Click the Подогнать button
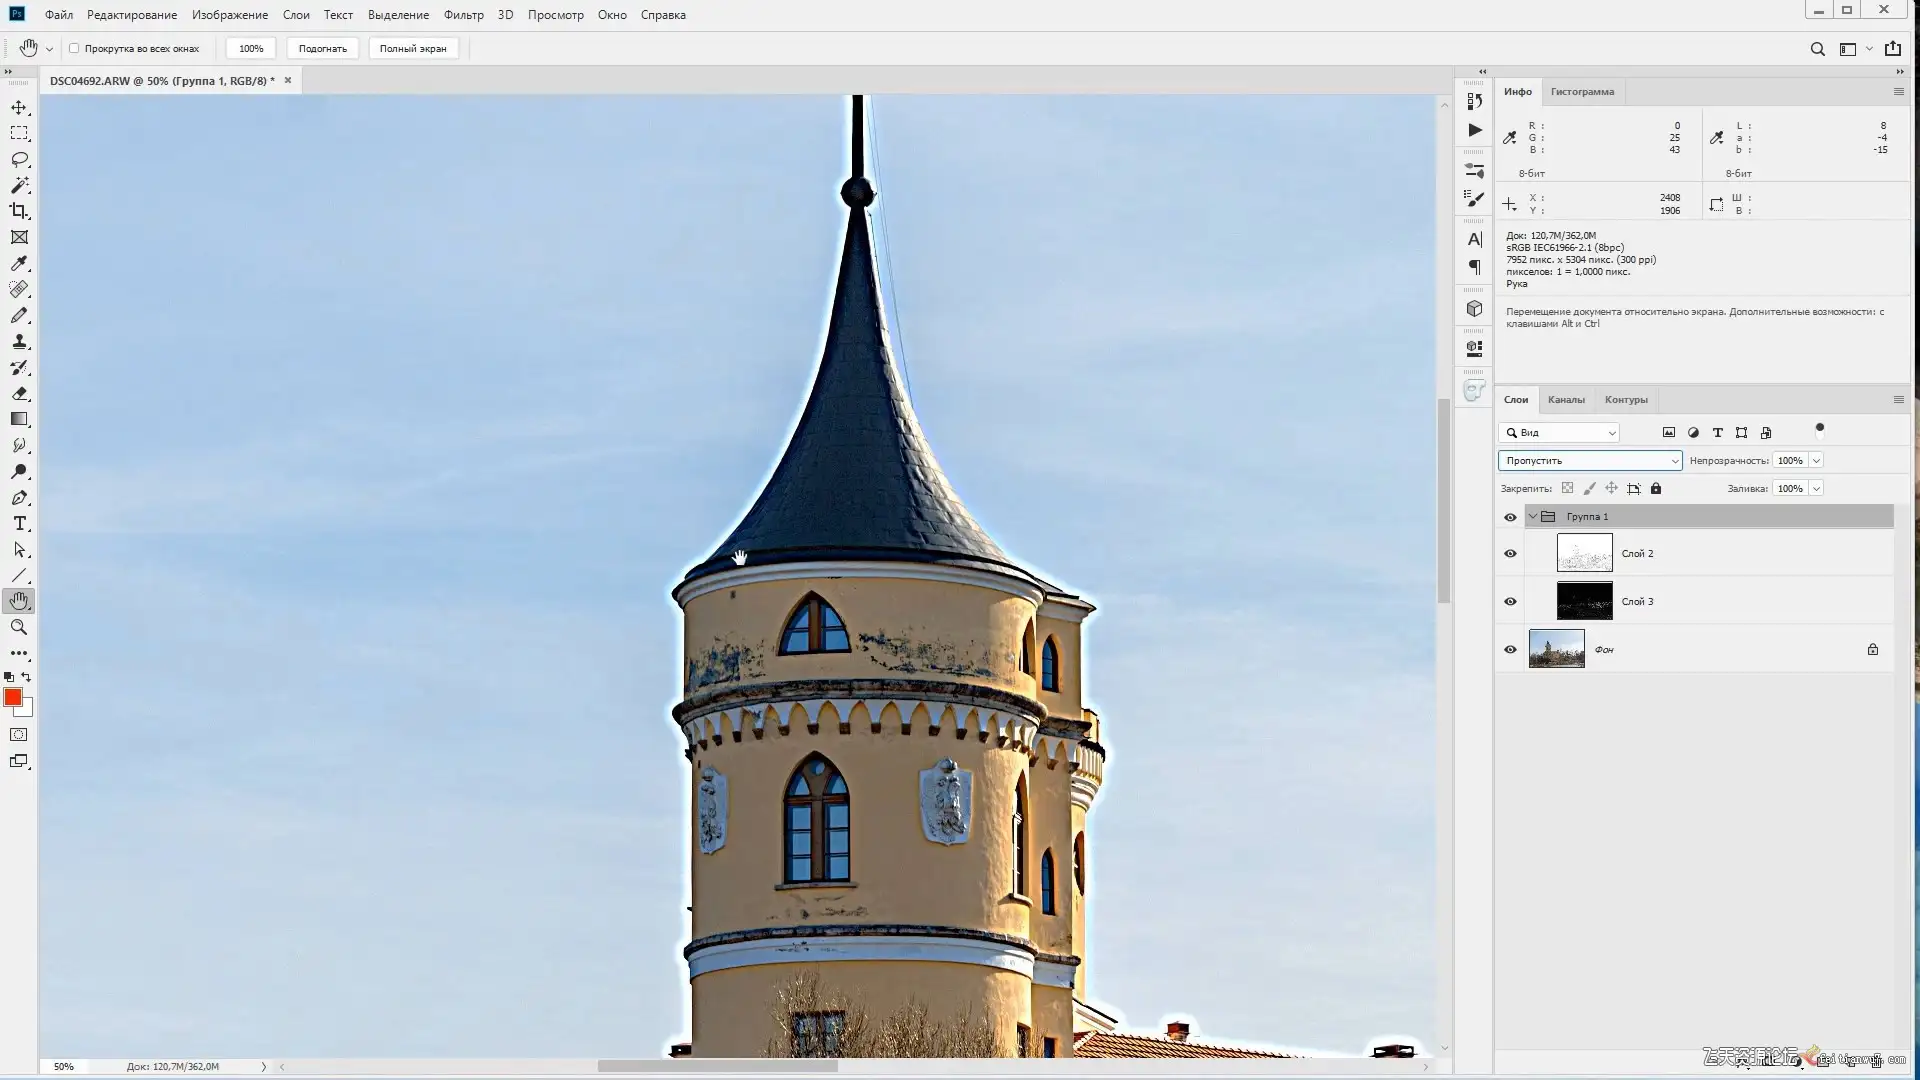This screenshot has height=1080, width=1920. pyautogui.click(x=322, y=48)
